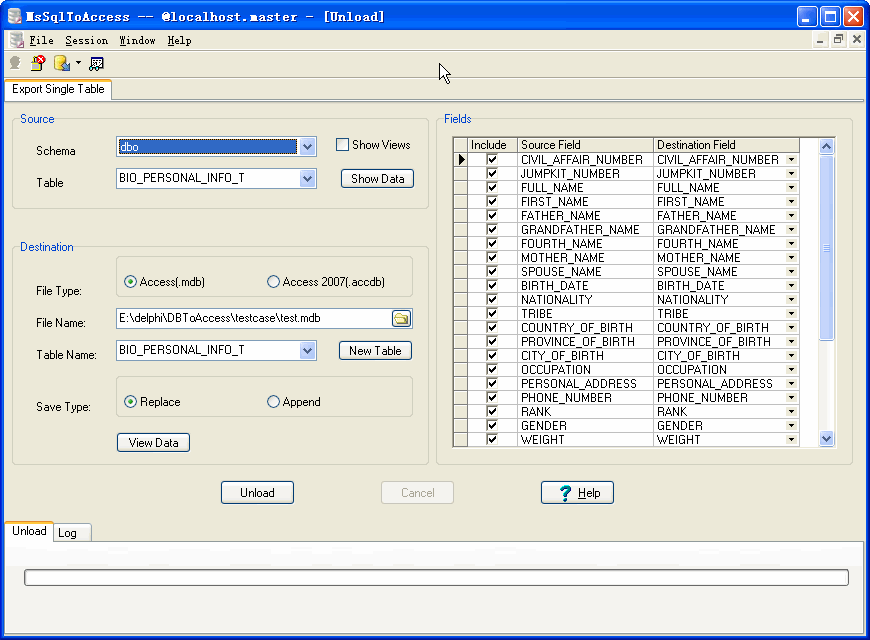Uncheck Include for CIVIL_AFFAIR_NUMBER
The image size is (870, 640).
(x=492, y=160)
